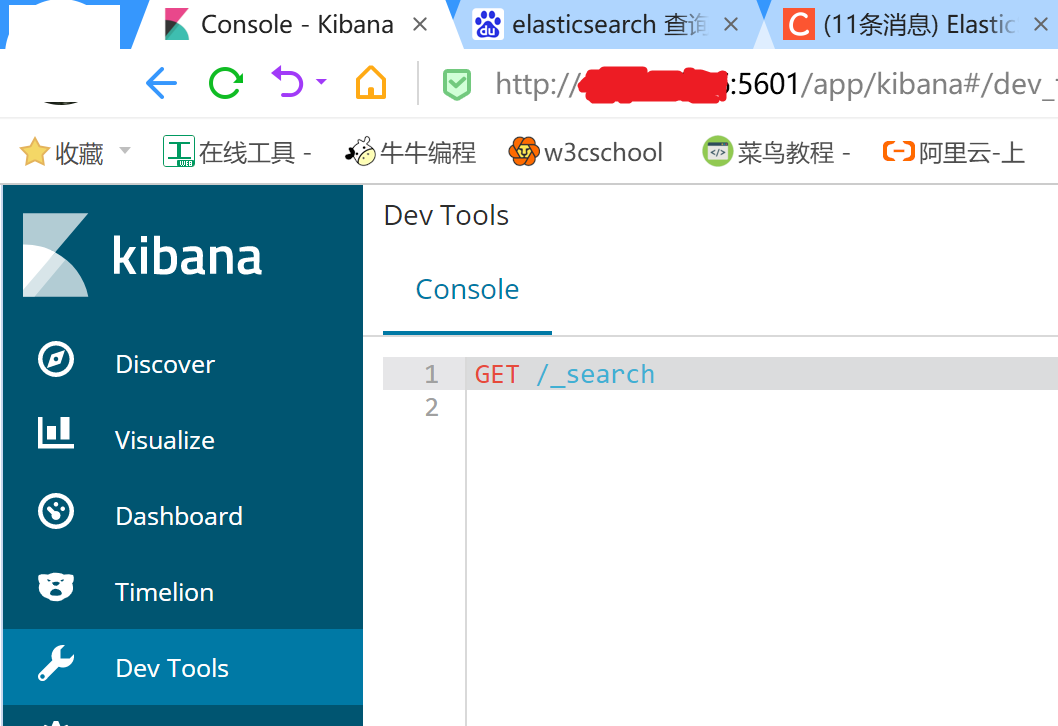Open the w3cschool bookmark
The height and width of the screenshot is (726, 1058).
pos(586,152)
